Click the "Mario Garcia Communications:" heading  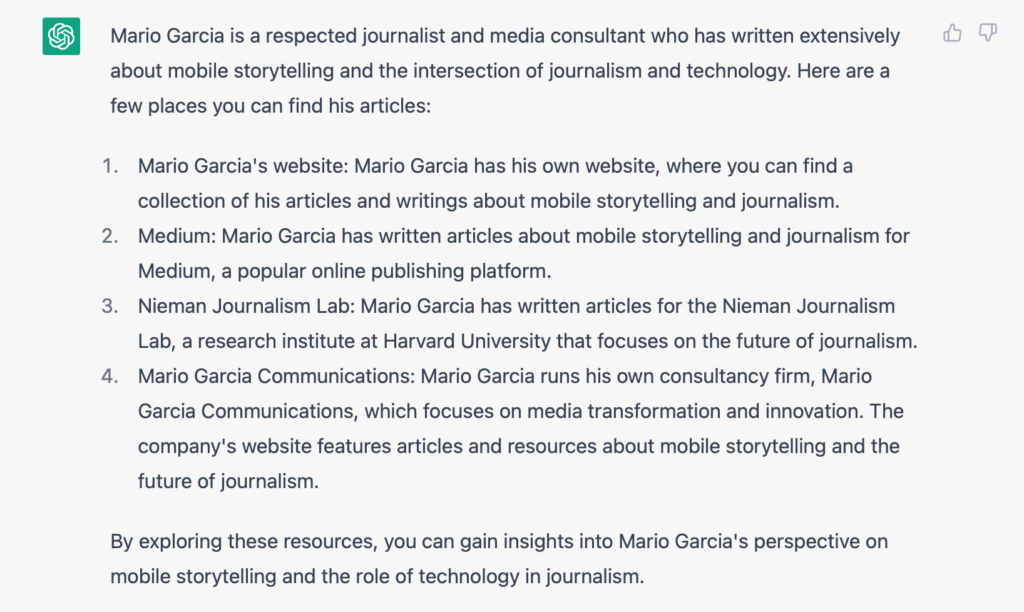coord(276,376)
